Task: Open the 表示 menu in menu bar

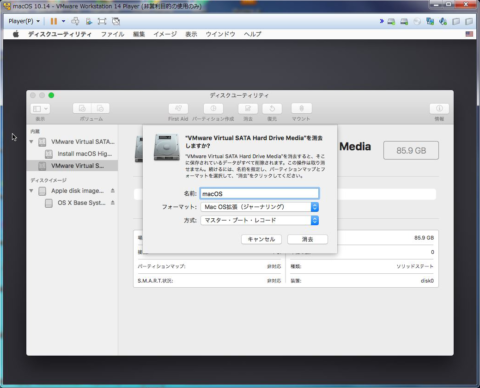Action: coord(191,34)
